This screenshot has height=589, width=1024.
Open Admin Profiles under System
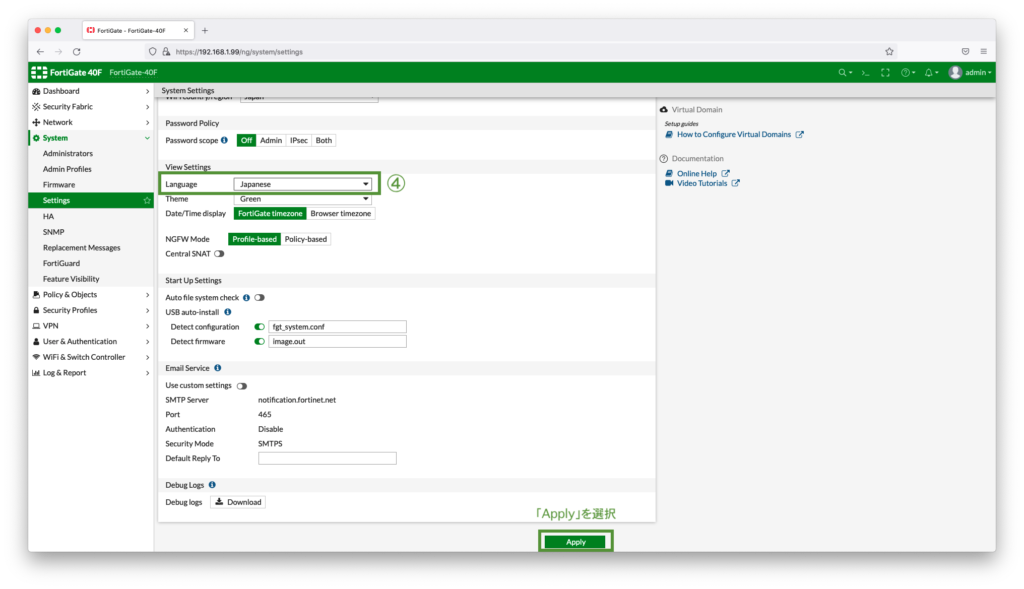[67, 169]
